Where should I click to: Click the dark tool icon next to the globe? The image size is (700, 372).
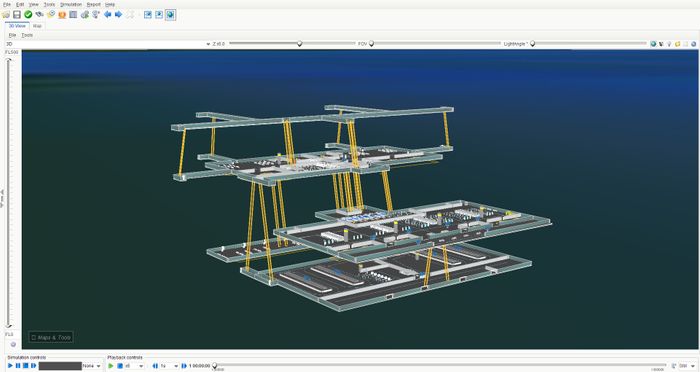point(661,44)
